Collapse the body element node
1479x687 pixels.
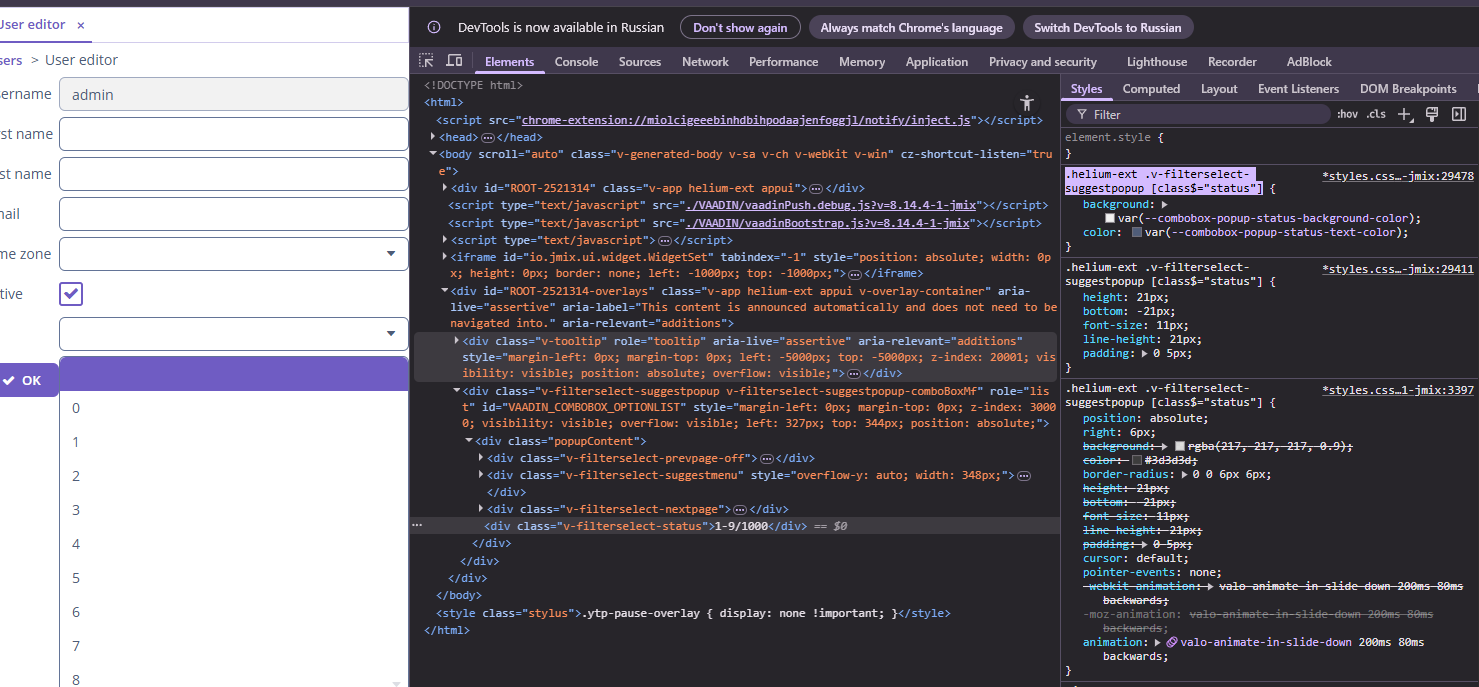pyautogui.click(x=432, y=154)
